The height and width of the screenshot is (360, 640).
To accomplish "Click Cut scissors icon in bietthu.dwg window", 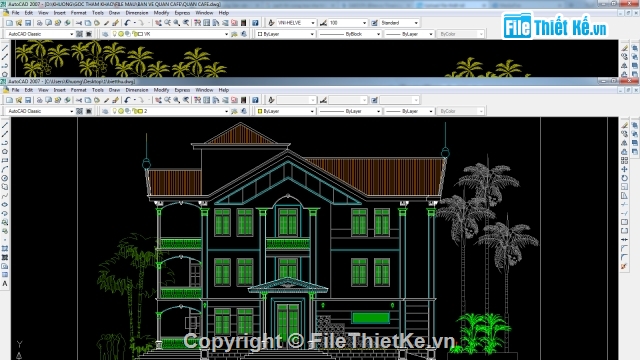I will pos(79,100).
